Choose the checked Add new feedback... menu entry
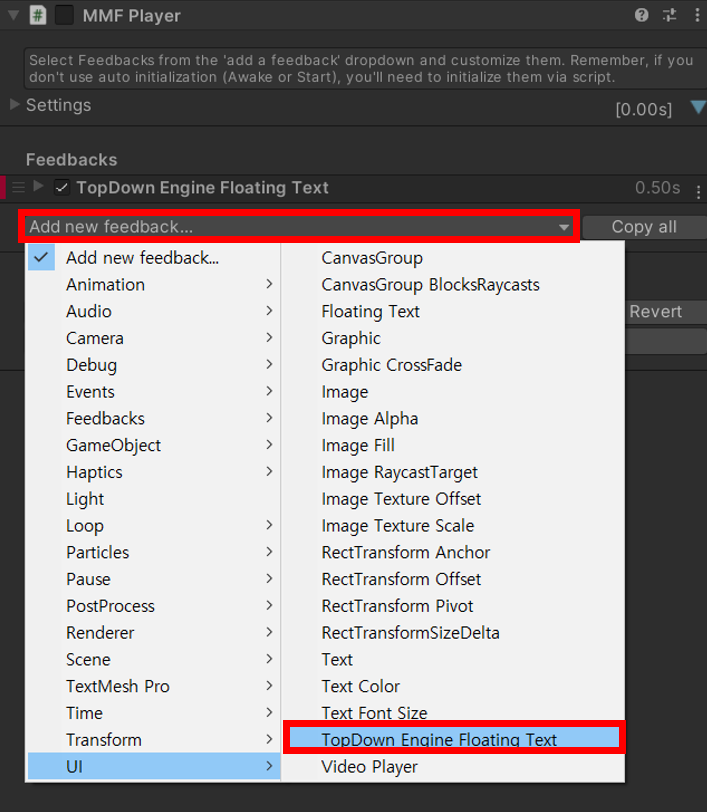 (x=154, y=257)
